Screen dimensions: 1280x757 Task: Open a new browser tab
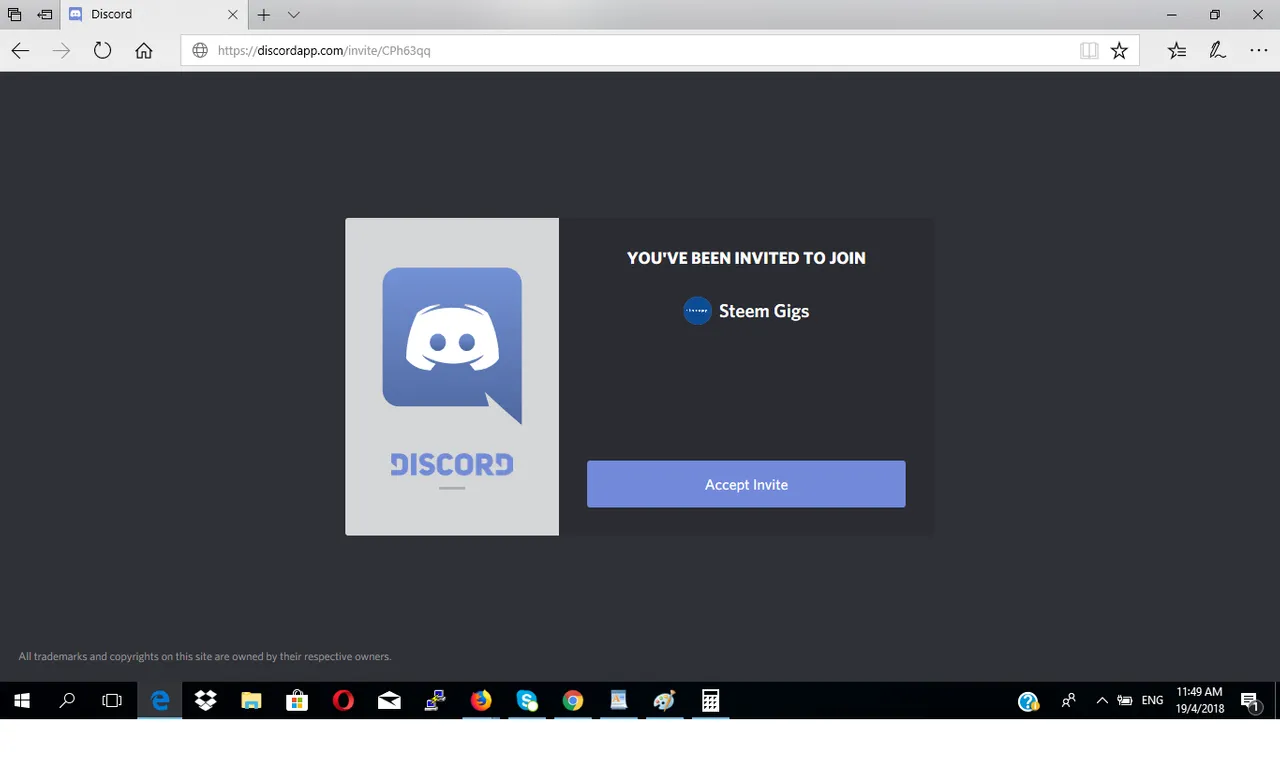264,15
